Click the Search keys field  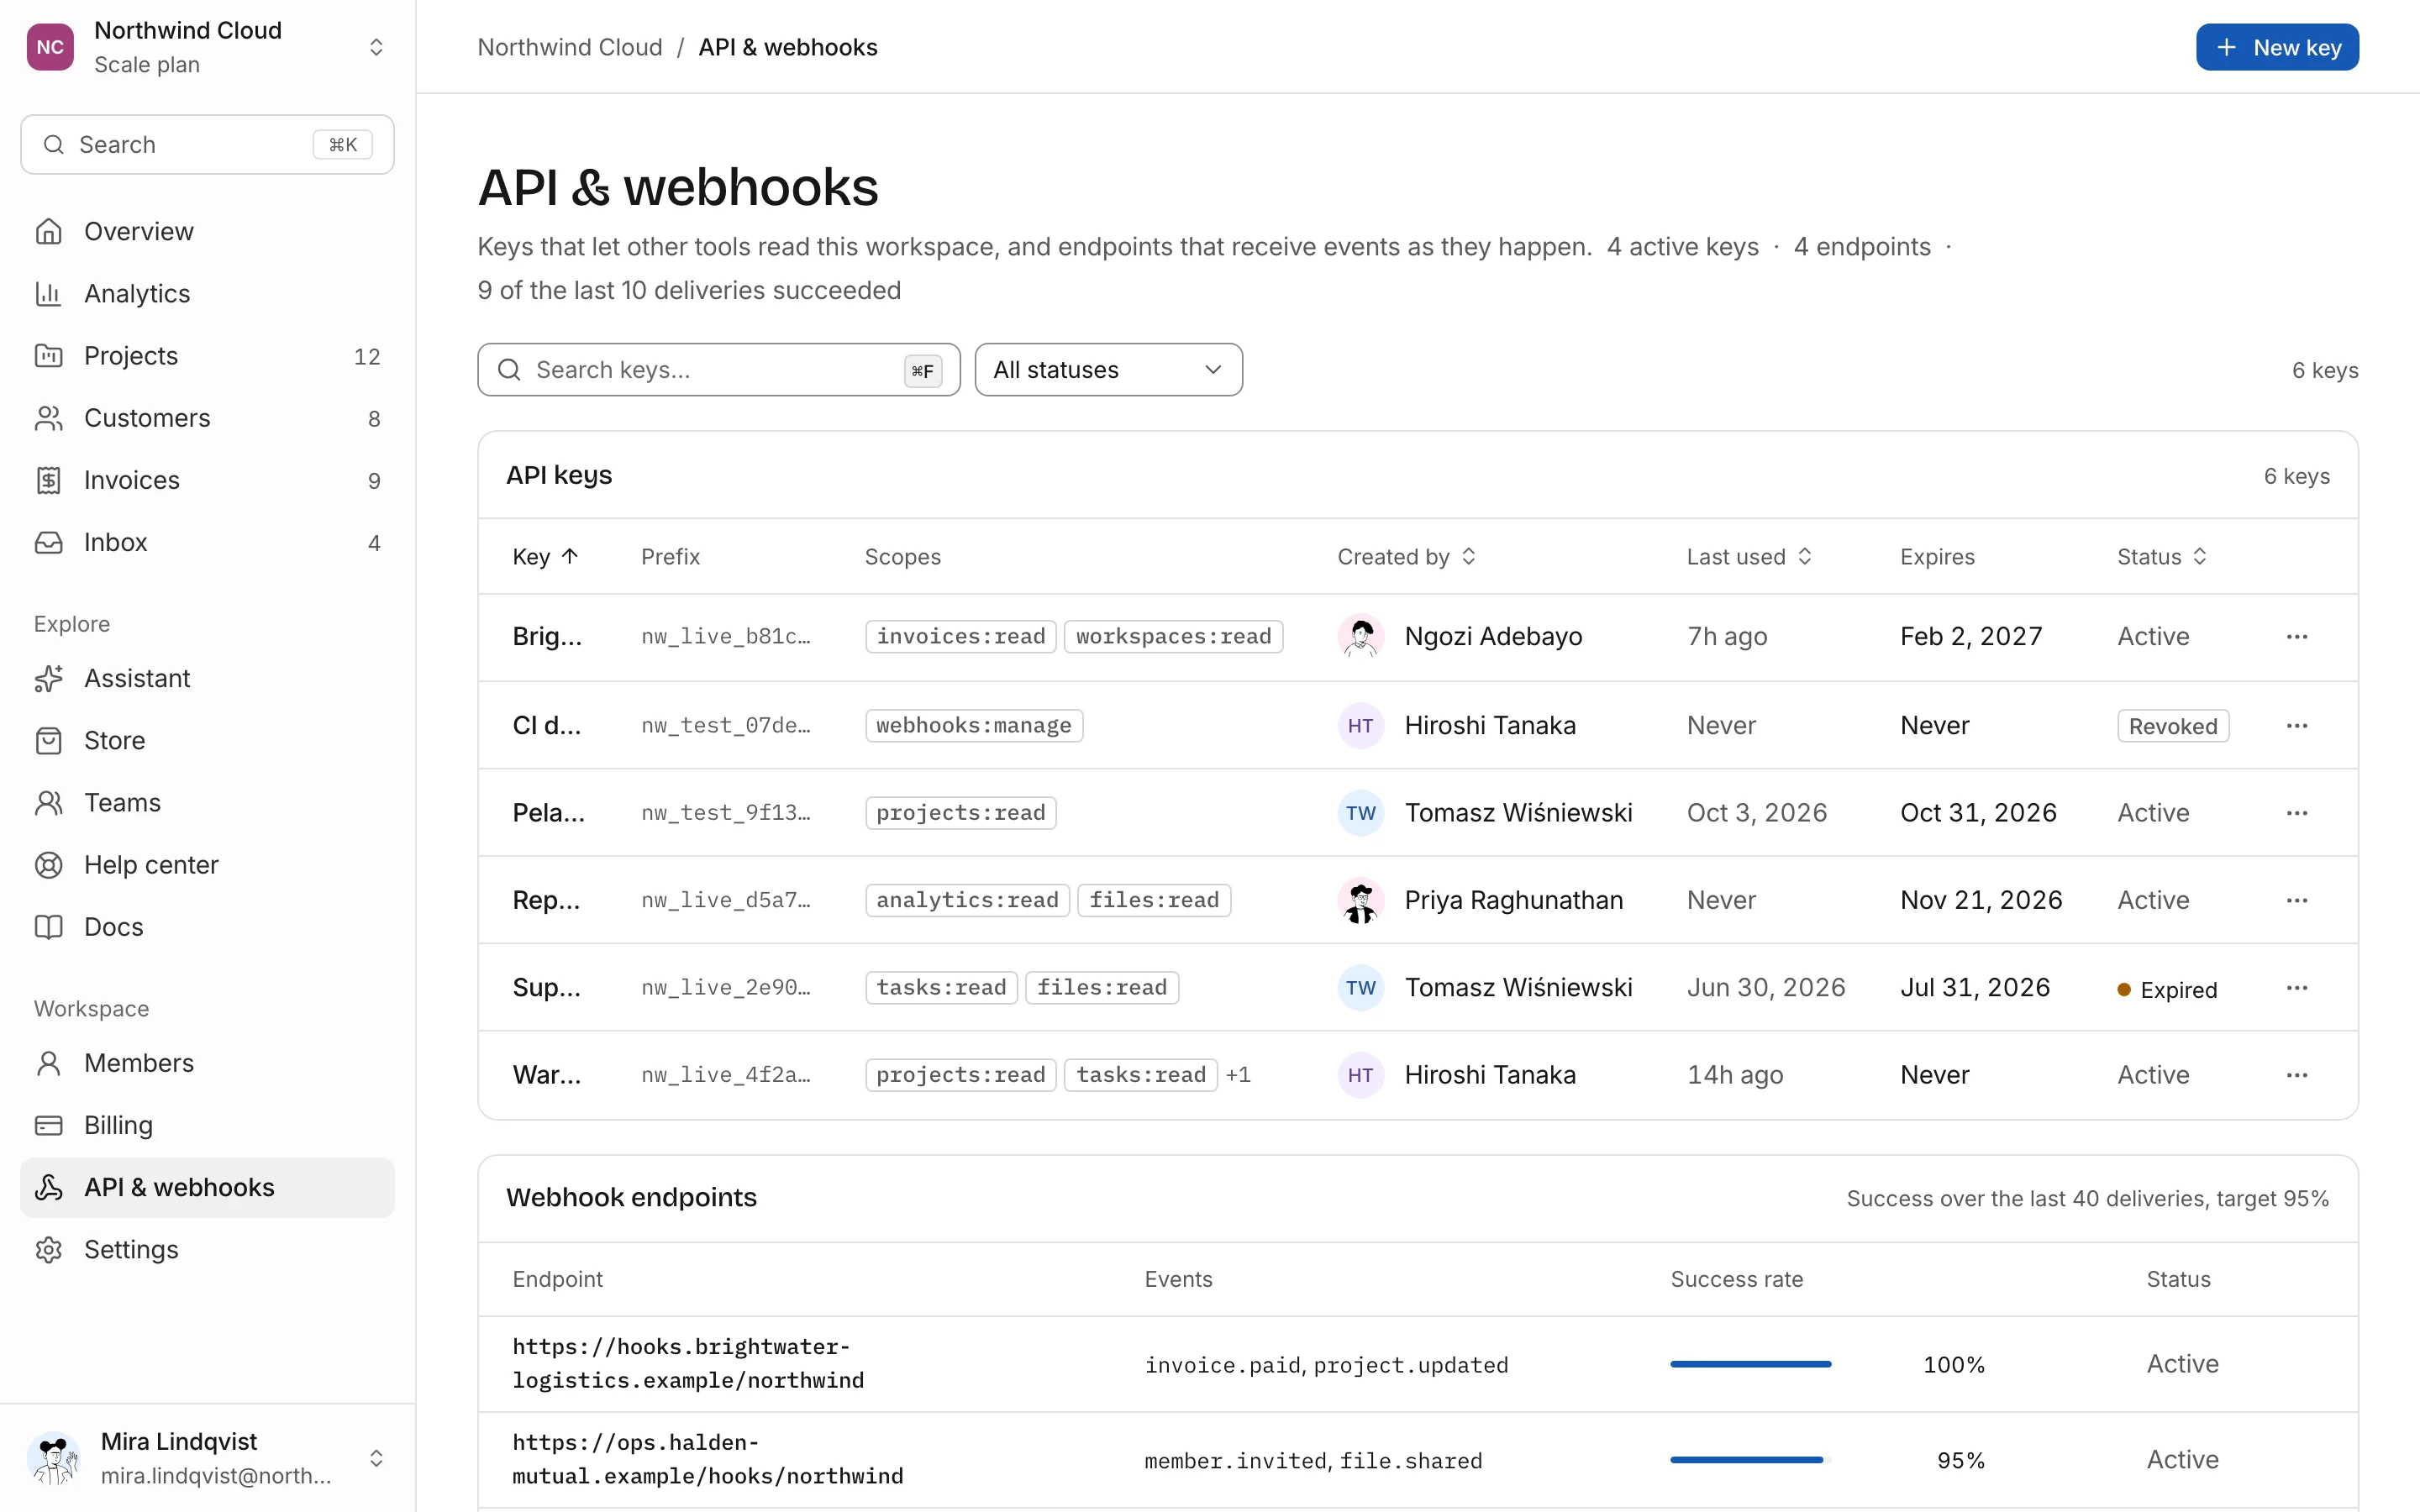[718, 370]
